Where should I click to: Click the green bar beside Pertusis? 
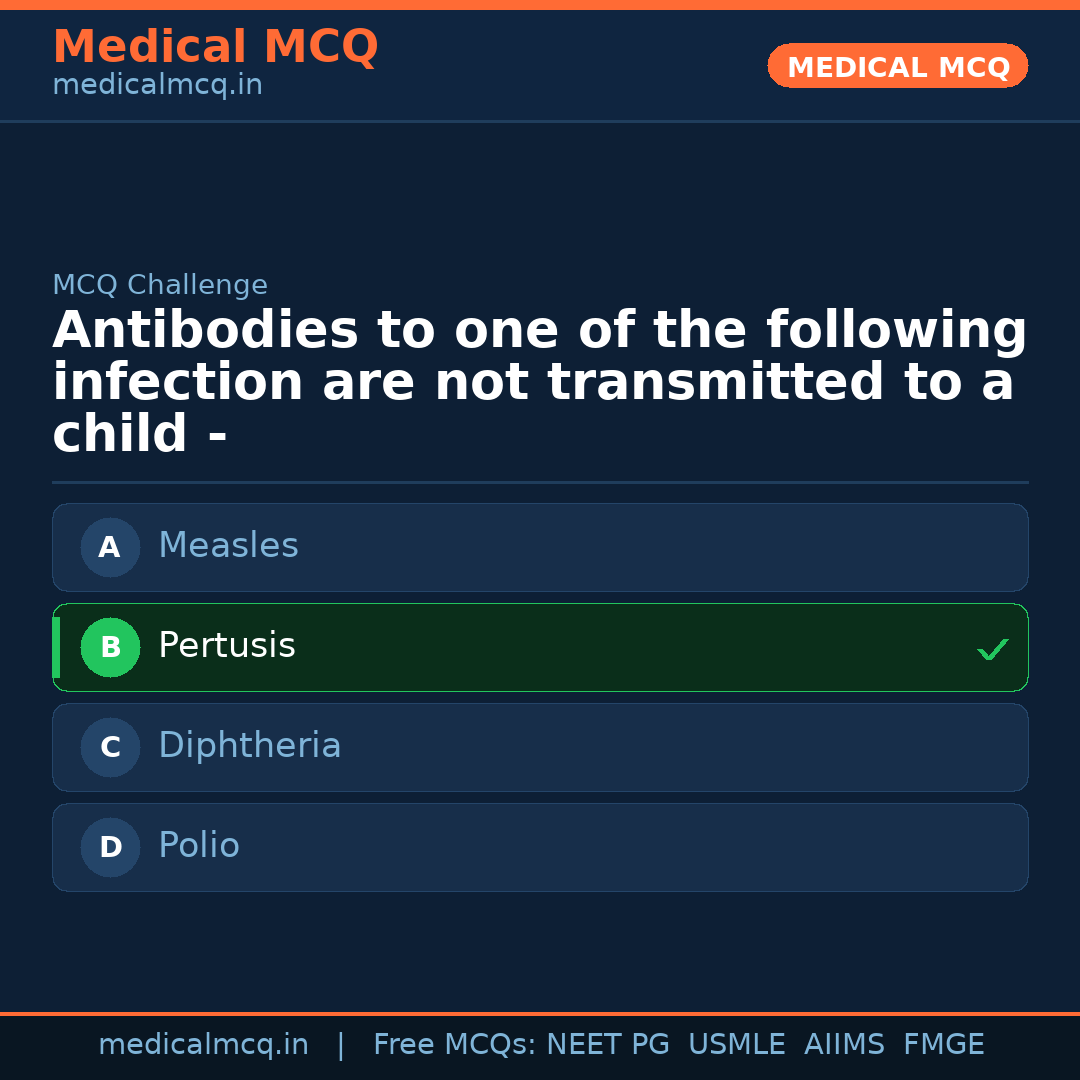pyautogui.click(x=56, y=647)
